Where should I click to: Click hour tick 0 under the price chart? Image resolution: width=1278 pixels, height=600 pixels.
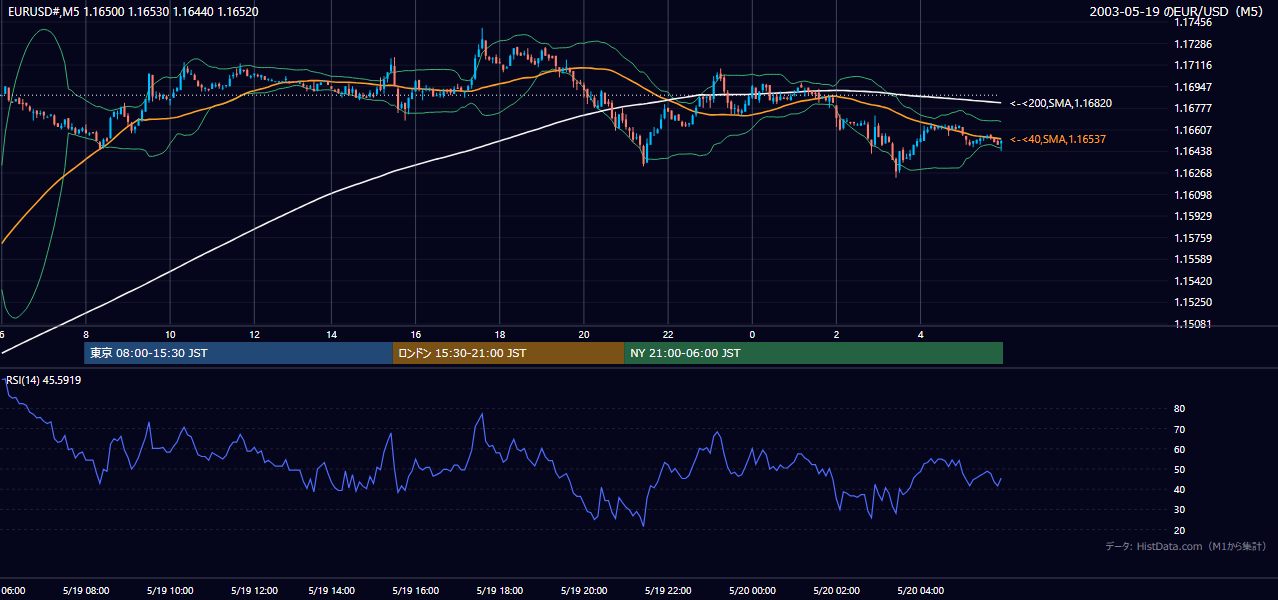coord(752,335)
